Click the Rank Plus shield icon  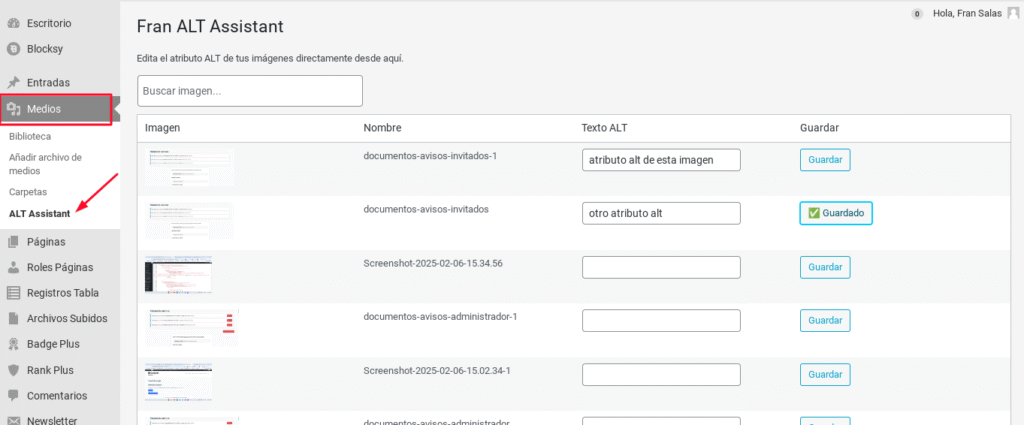point(13,370)
